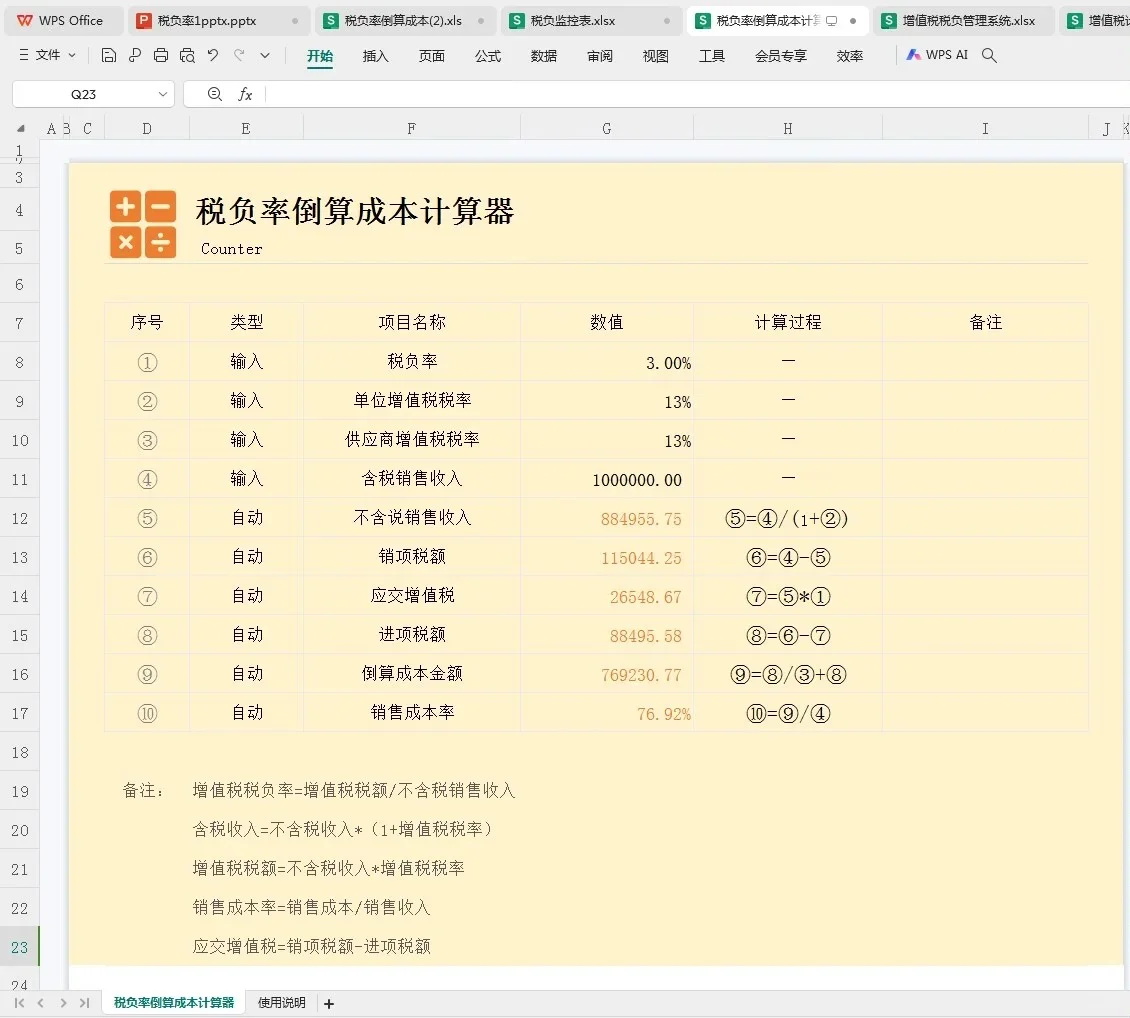Switch to the 公式 ribbon tab
The height and width of the screenshot is (1018, 1130).
tap(488, 56)
